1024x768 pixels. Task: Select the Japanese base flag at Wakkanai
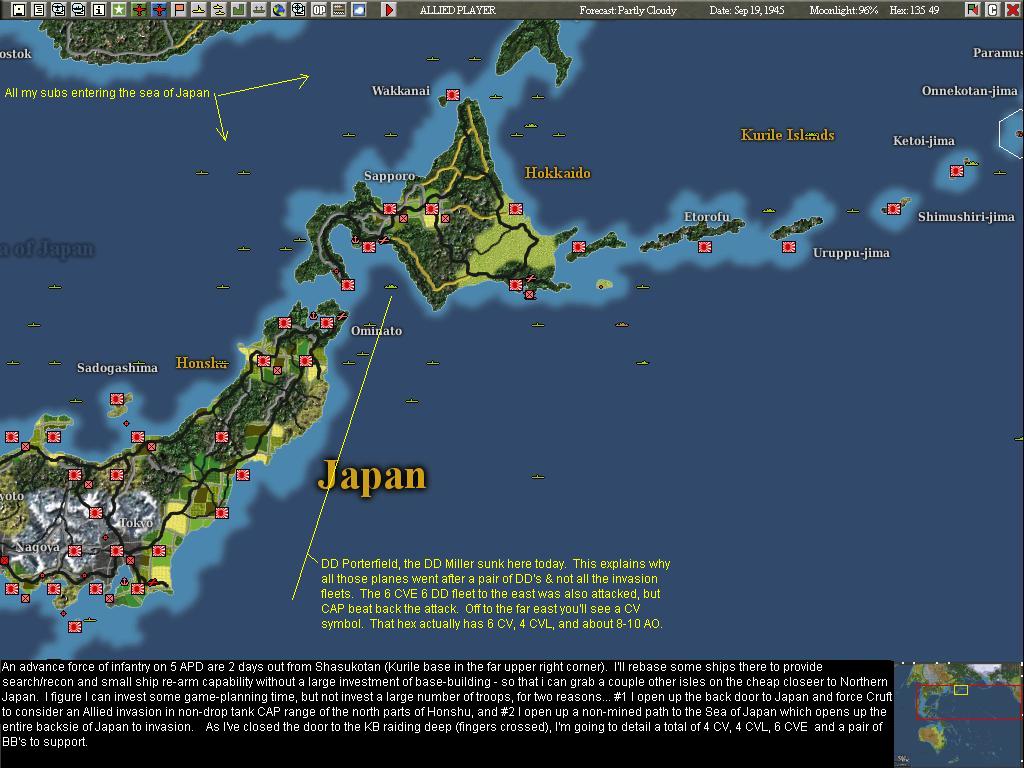tap(453, 95)
